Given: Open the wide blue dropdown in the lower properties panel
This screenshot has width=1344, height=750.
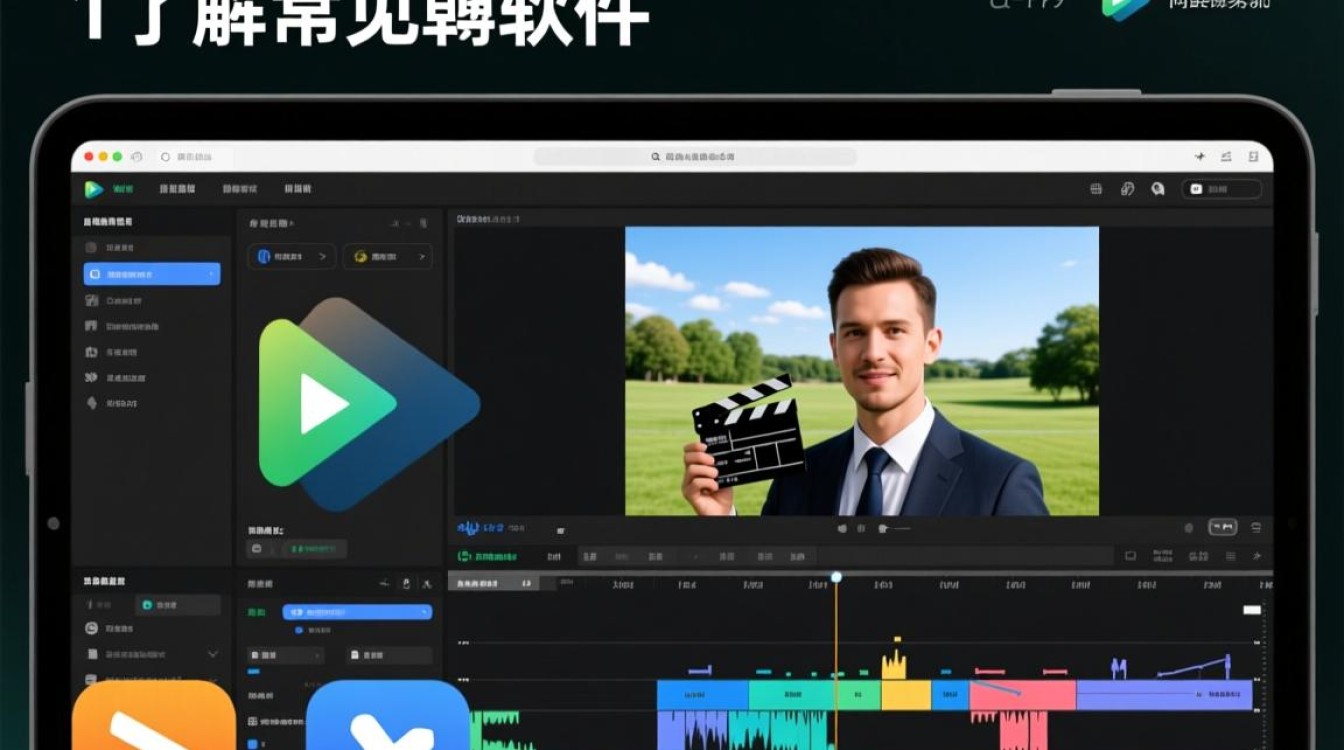Looking at the screenshot, I should [x=357, y=611].
